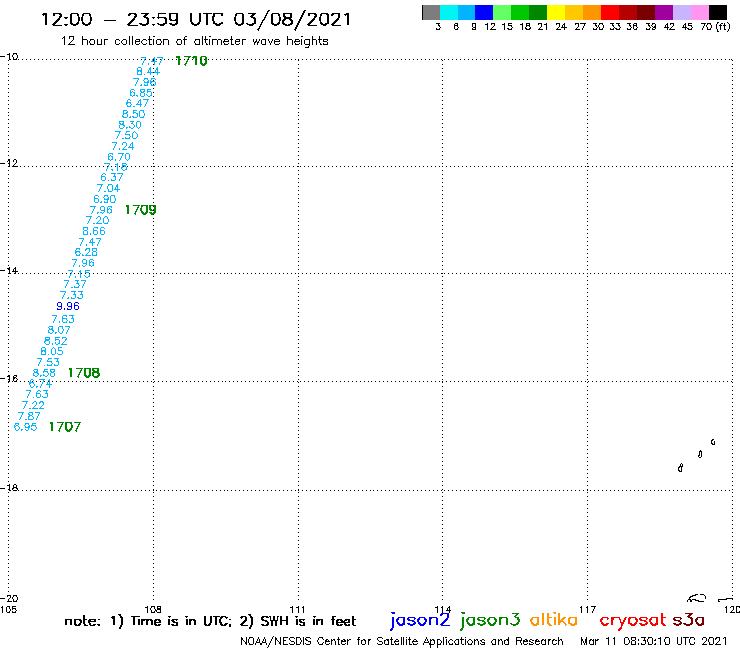The image size is (740, 650).
Task: Click the wave height value 7.50
Action: (x=126, y=135)
